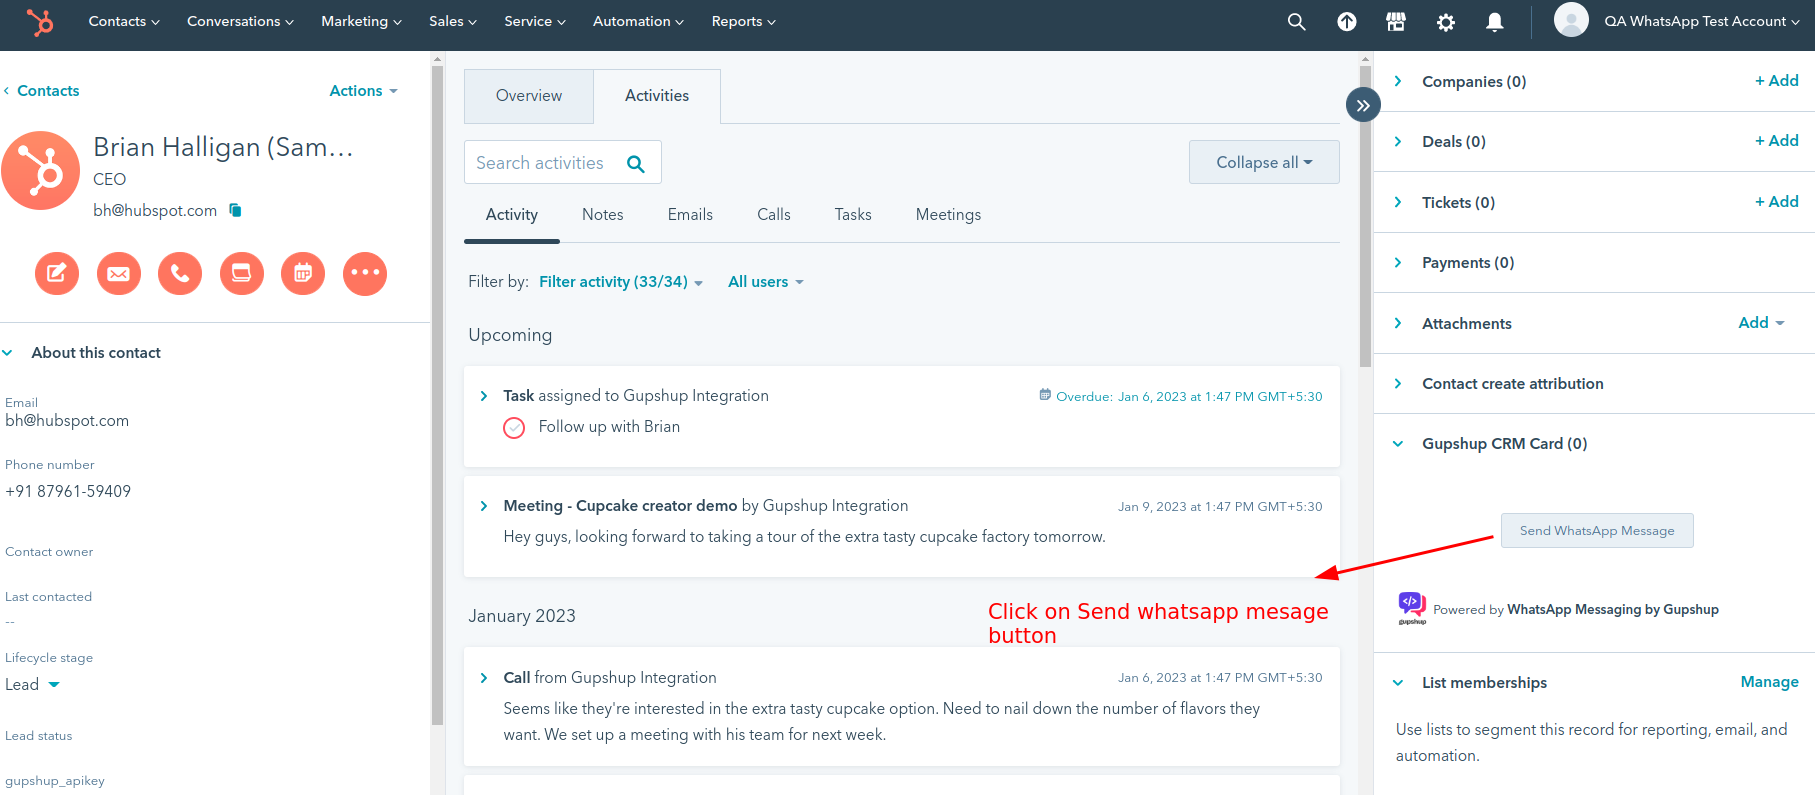Click the HubSpot sprocket logo

[x=40, y=21]
